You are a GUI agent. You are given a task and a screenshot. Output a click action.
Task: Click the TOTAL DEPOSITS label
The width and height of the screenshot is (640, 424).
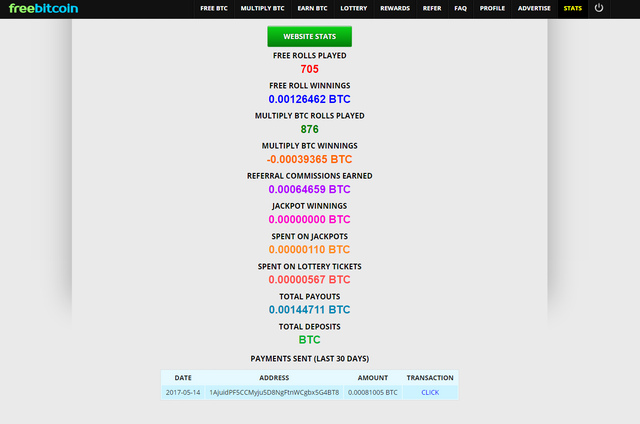coord(309,327)
